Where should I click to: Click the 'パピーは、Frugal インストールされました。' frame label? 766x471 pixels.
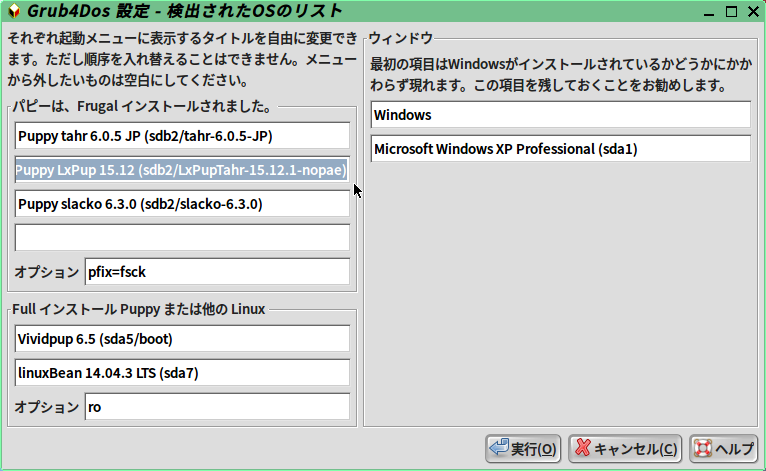click(142, 106)
